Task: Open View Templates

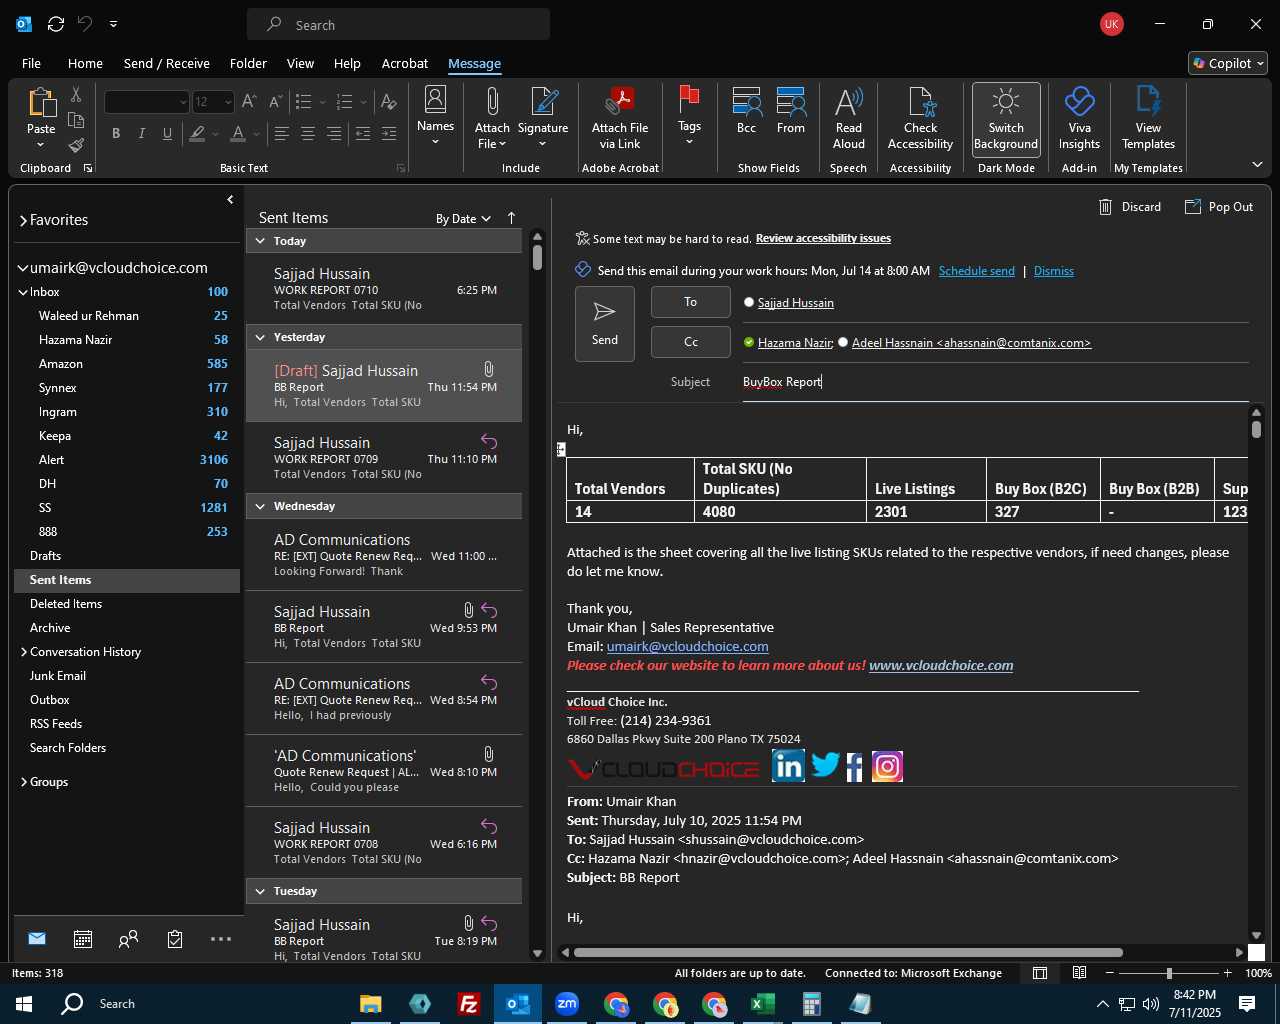Action: click(x=1148, y=120)
